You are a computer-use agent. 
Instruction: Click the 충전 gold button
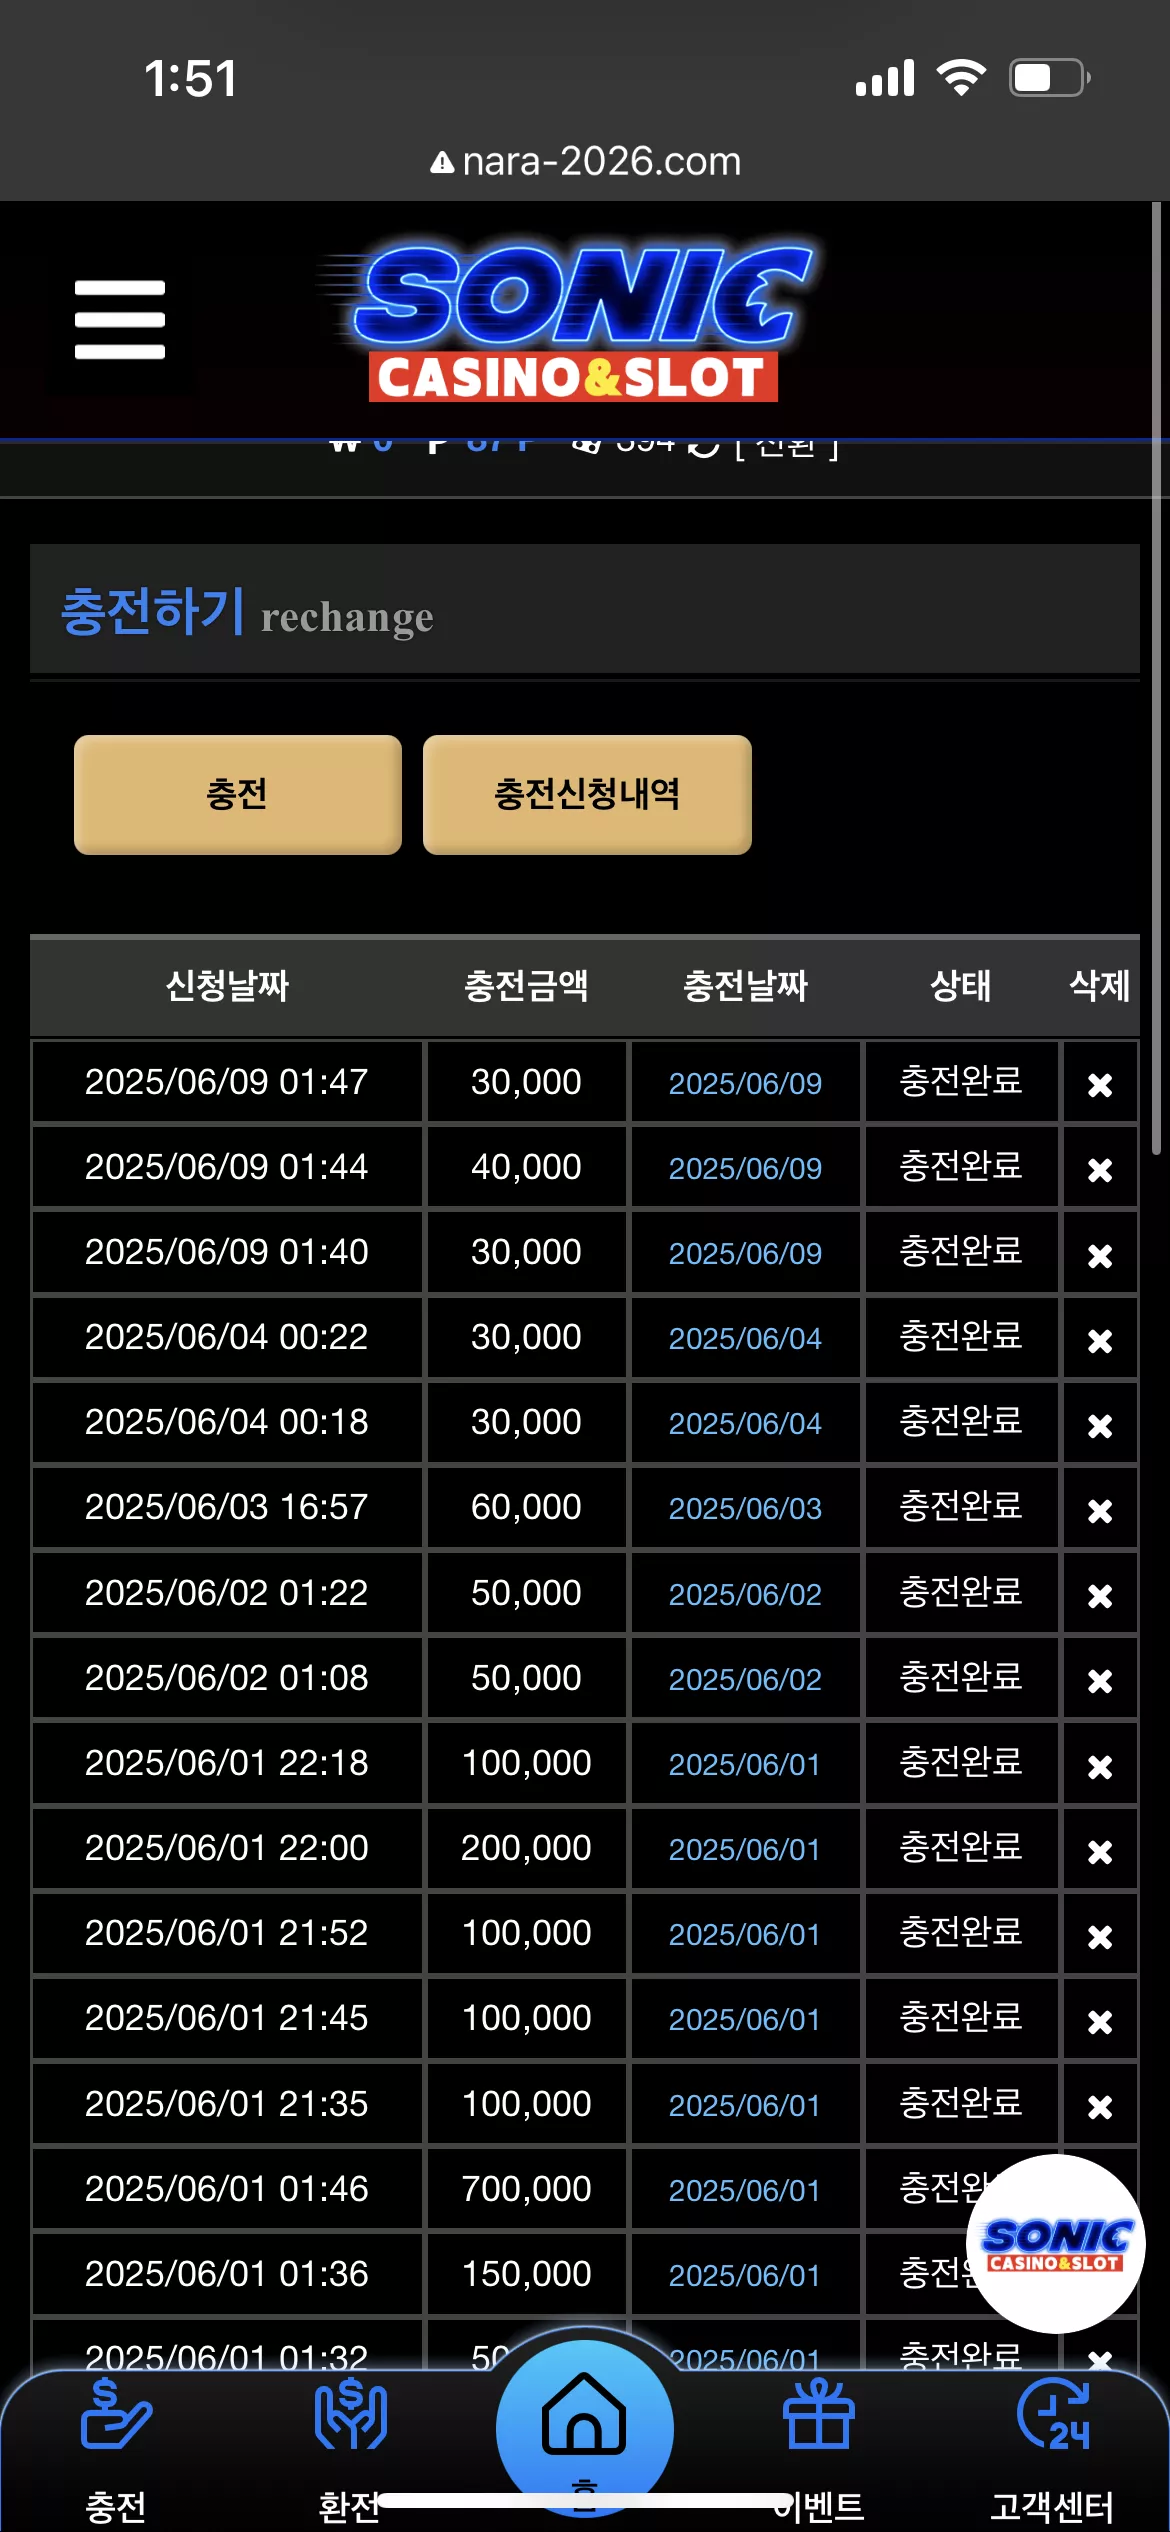coord(238,795)
